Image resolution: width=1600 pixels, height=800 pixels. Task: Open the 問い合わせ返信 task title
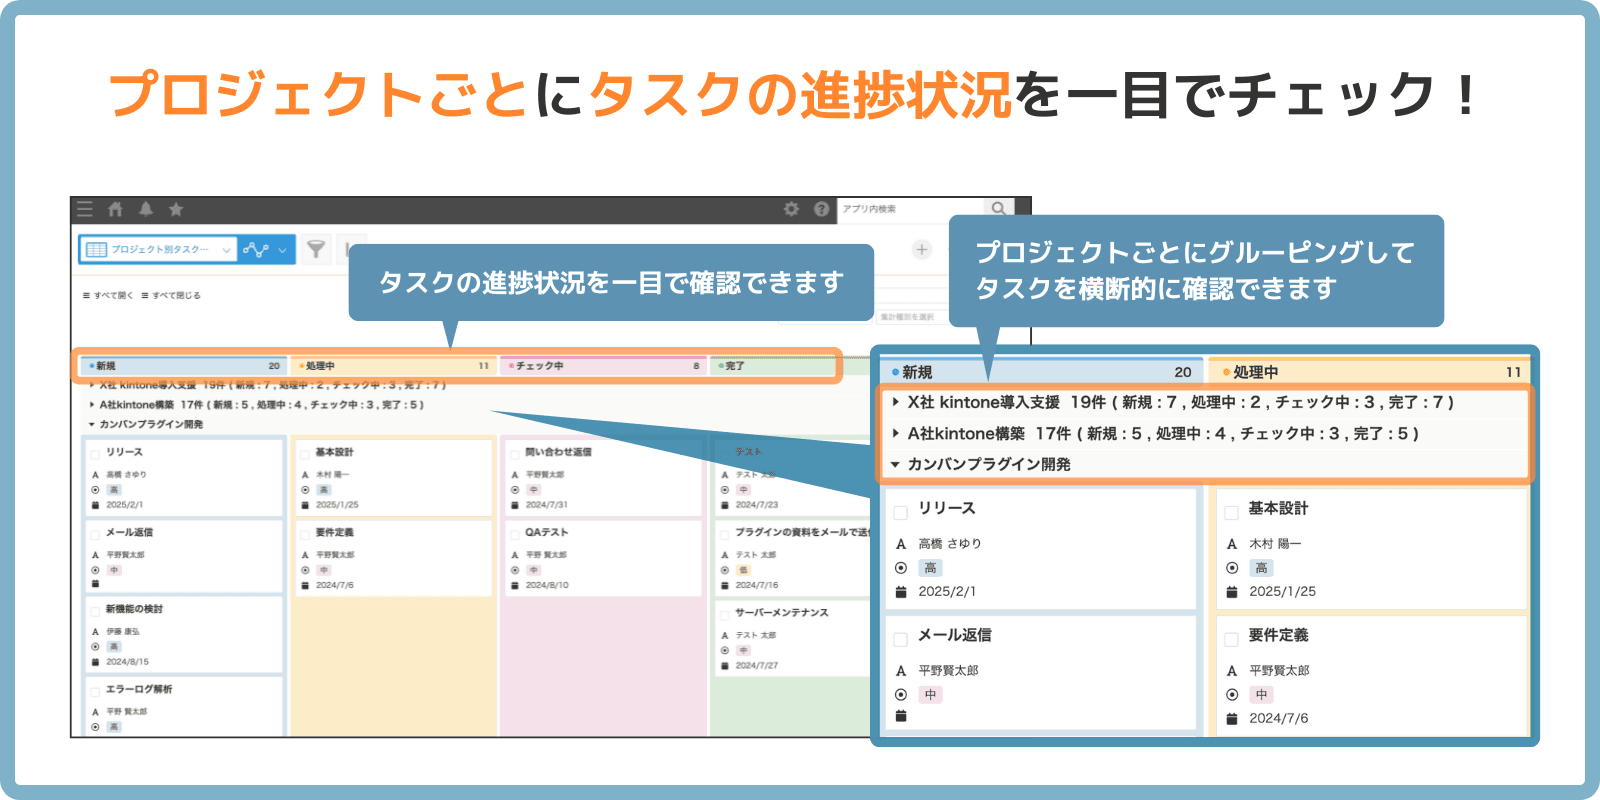[x=558, y=452]
